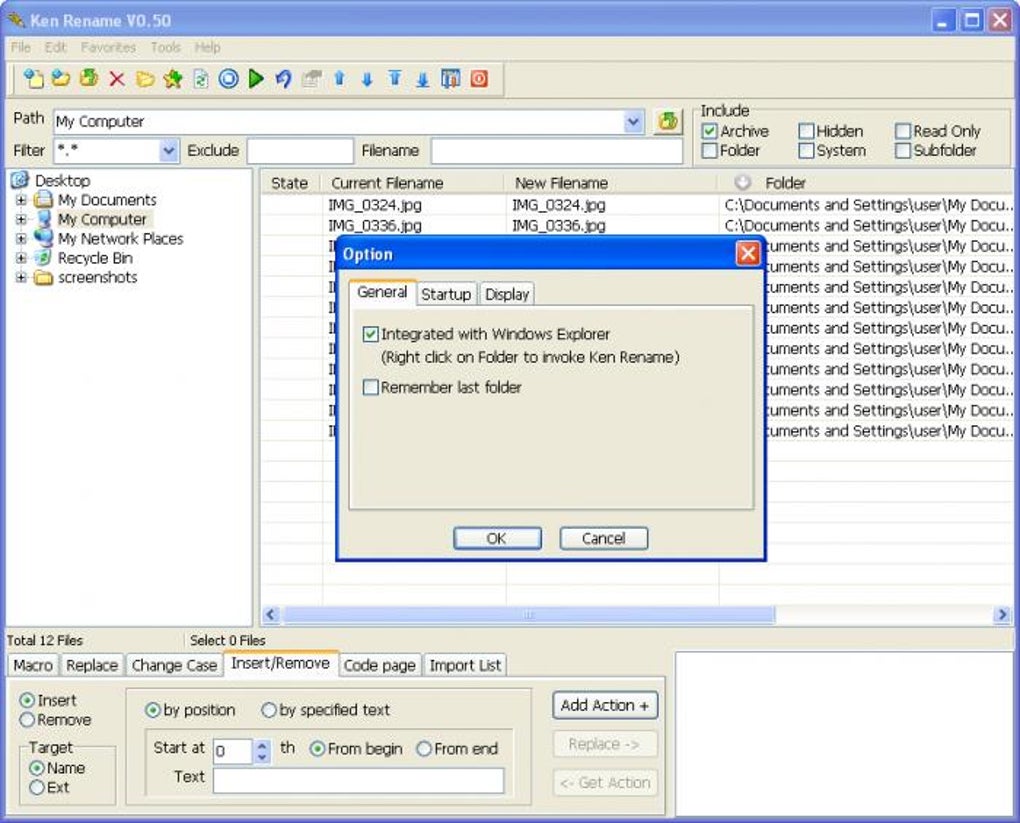Expand the My Documents tree node
Image resolution: width=1020 pixels, height=823 pixels.
coord(21,200)
